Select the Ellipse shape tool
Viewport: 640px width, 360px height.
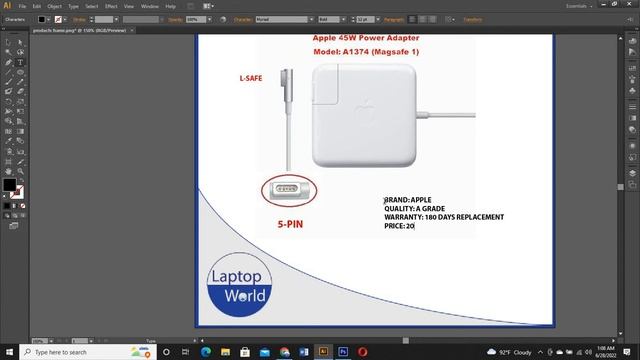point(20,72)
